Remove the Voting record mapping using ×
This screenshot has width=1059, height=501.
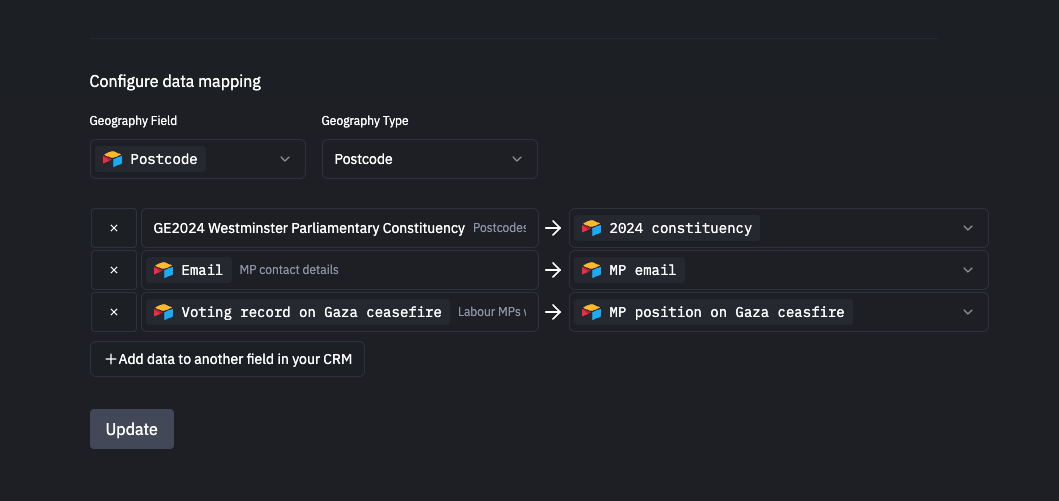(114, 312)
